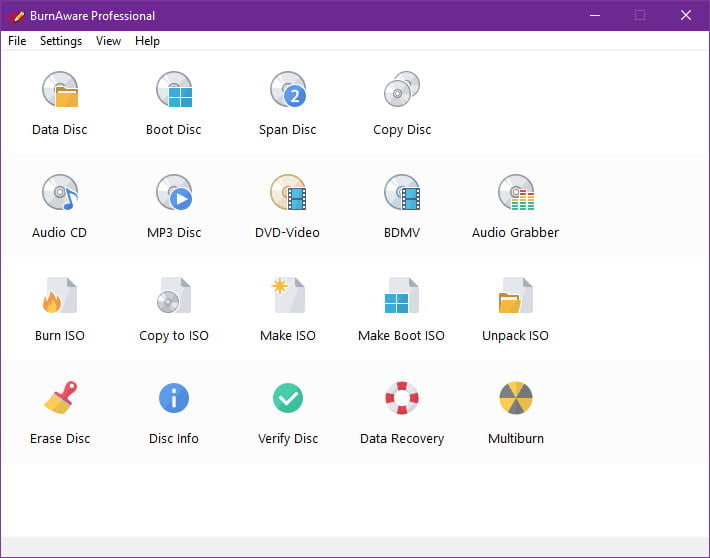
Task: Click the "Unpack ISO" text label
Action: pos(516,336)
